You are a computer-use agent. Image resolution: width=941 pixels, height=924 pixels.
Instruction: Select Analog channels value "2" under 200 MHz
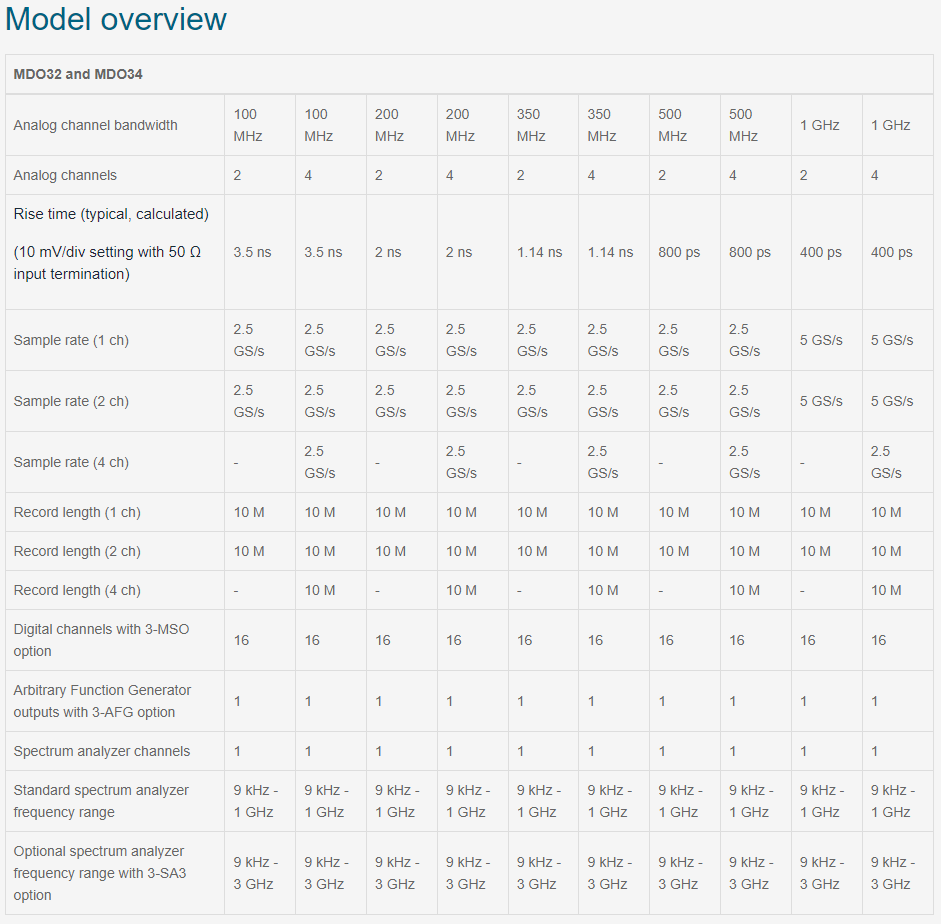379,175
